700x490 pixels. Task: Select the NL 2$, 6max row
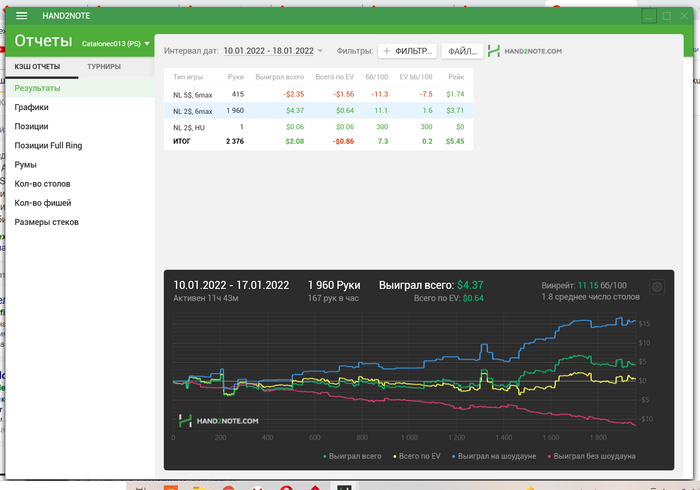318,110
